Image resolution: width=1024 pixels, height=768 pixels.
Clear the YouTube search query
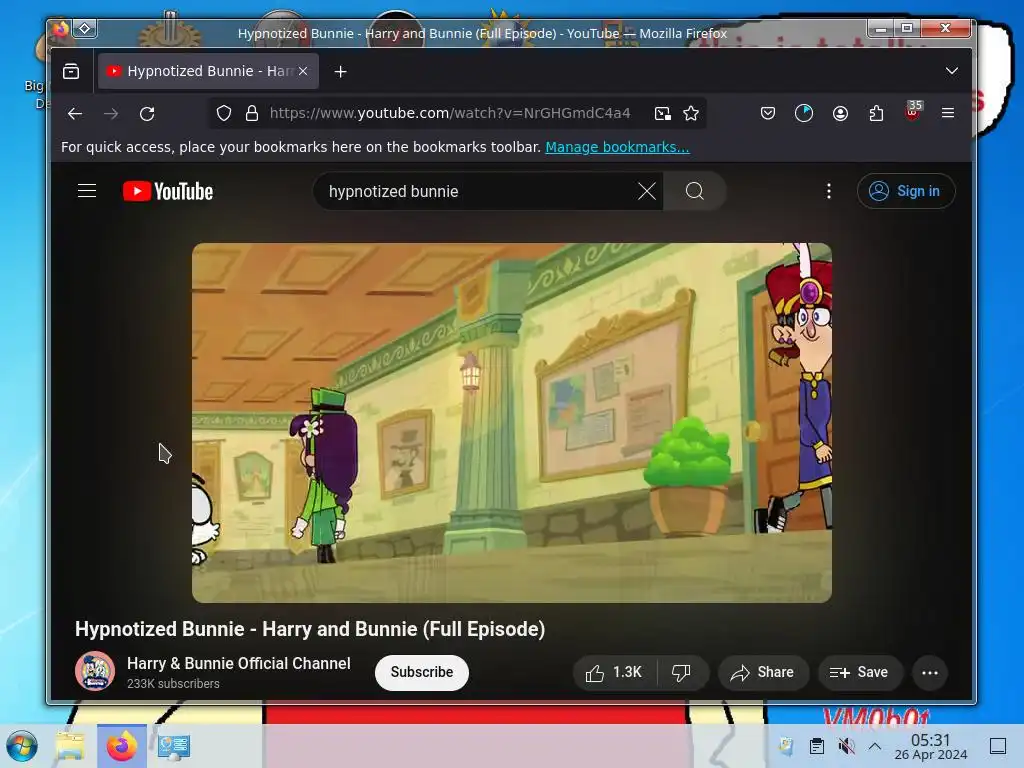point(647,191)
